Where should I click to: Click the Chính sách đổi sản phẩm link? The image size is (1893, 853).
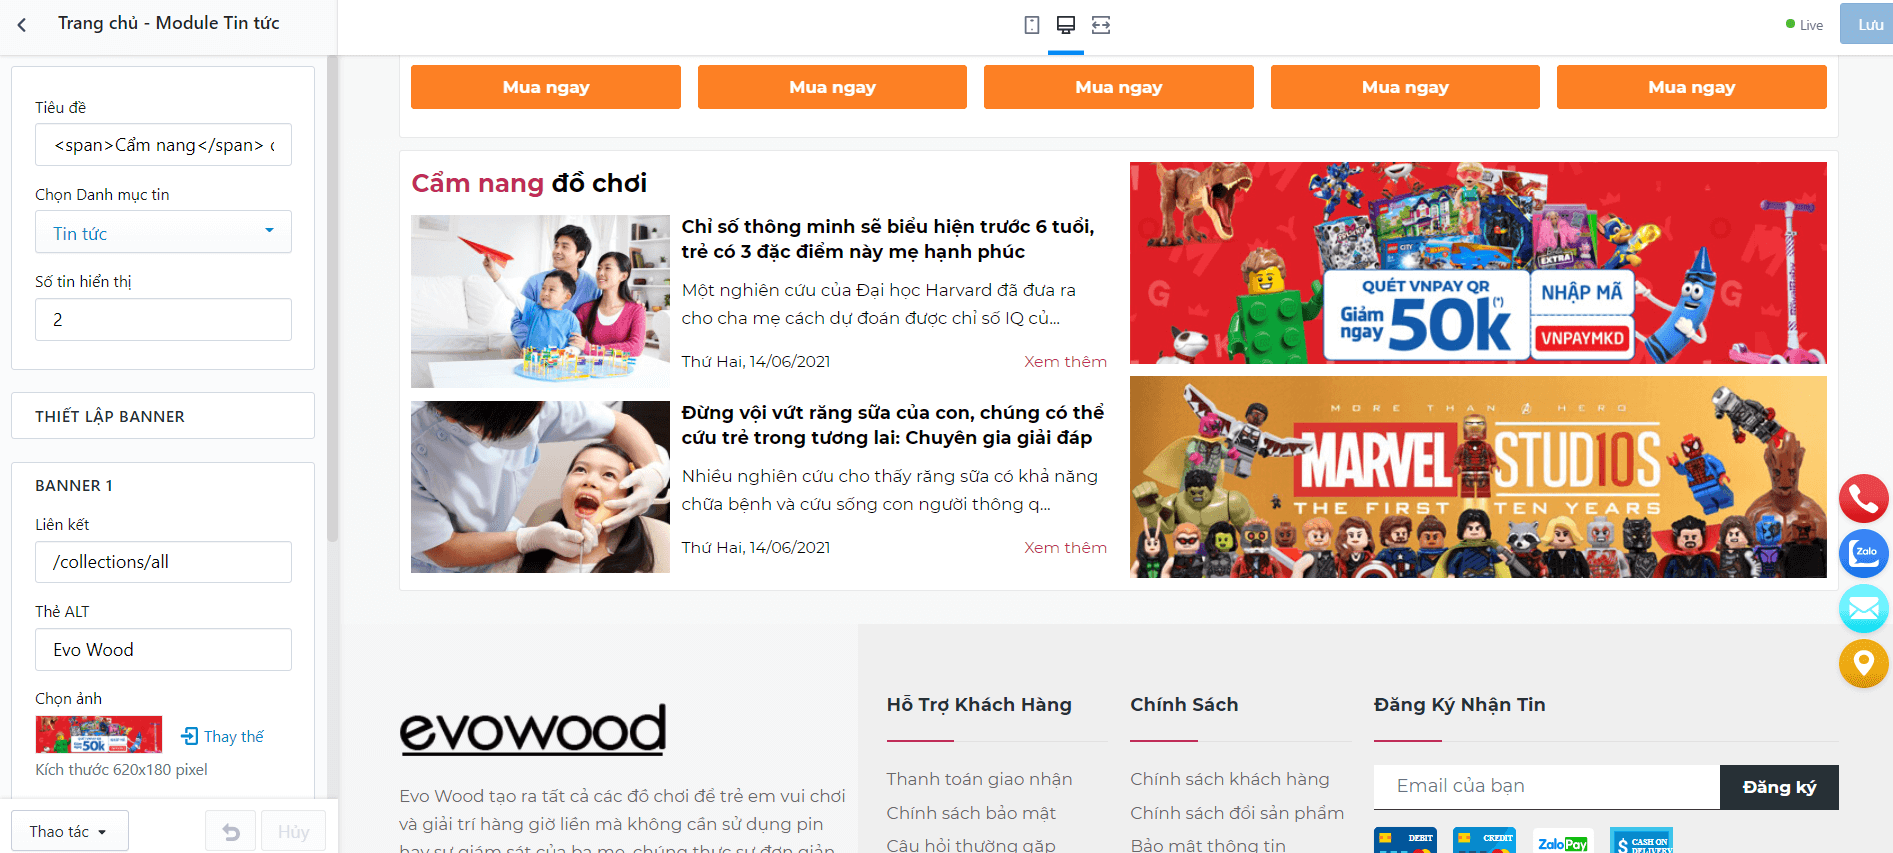coord(1237,813)
